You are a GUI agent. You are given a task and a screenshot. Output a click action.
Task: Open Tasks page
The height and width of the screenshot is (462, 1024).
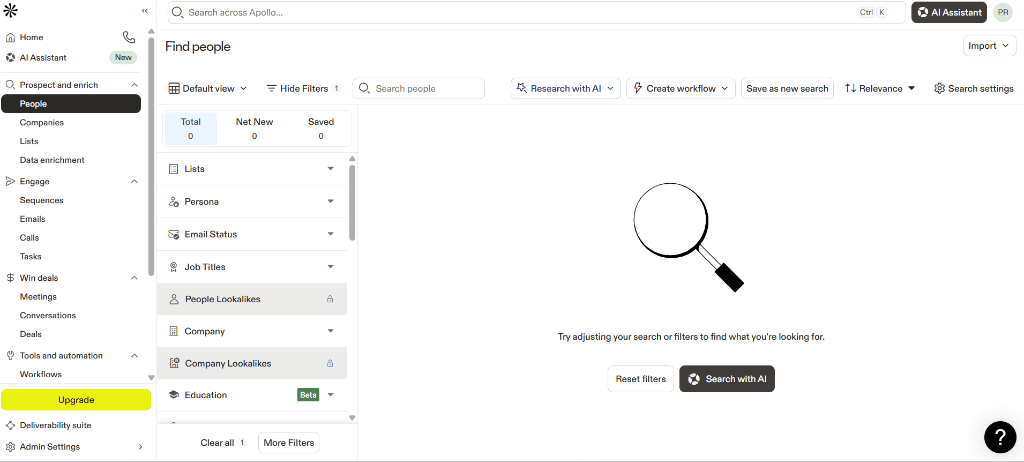(x=31, y=256)
